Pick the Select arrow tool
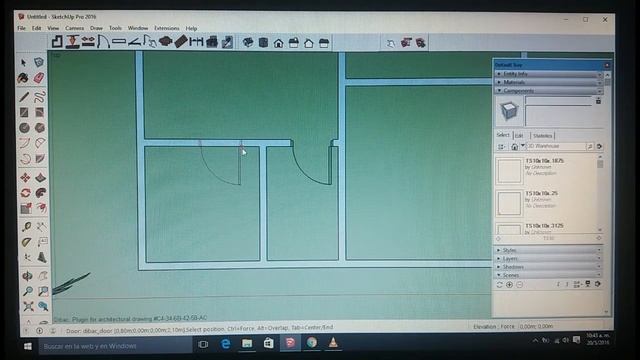Viewport: 640px width, 360px height. pyautogui.click(x=23, y=62)
